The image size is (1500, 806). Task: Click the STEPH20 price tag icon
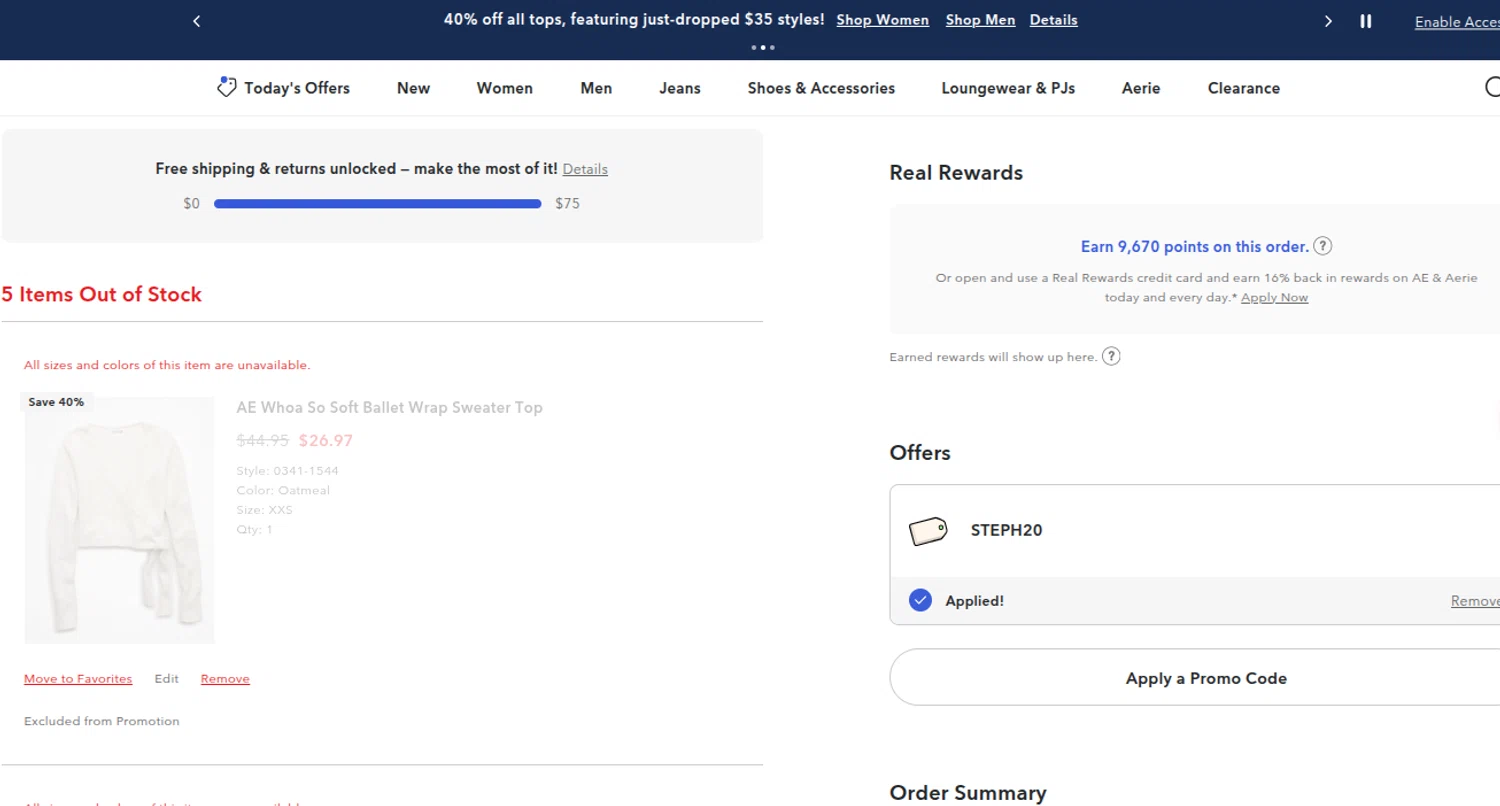tap(928, 531)
